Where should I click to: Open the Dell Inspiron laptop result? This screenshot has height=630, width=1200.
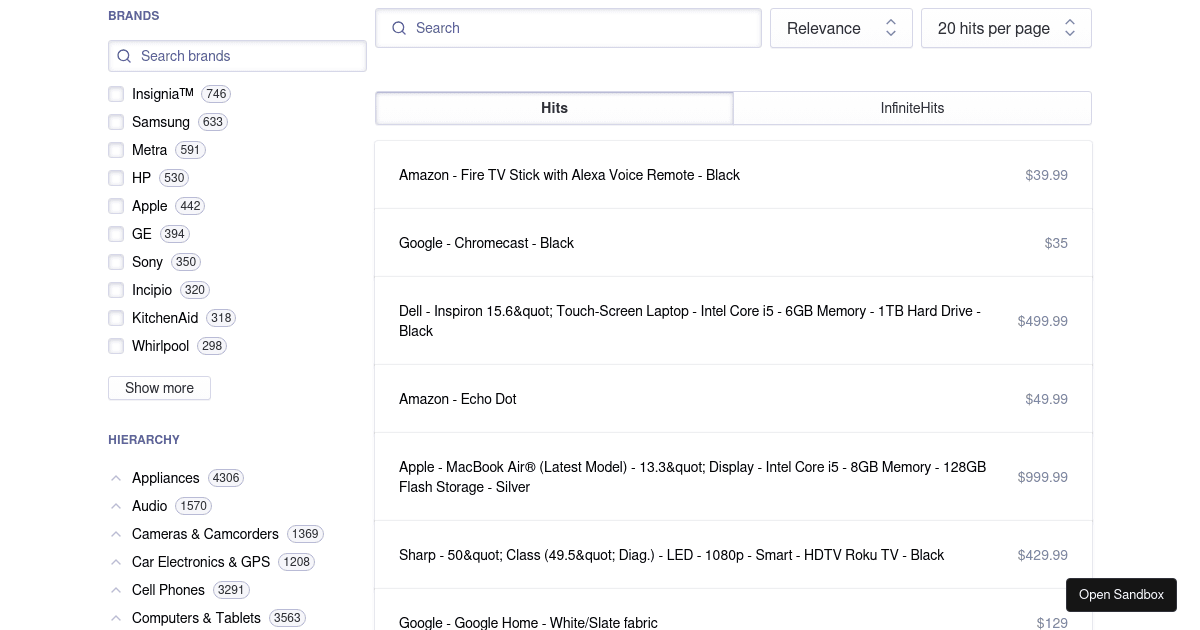click(733, 321)
